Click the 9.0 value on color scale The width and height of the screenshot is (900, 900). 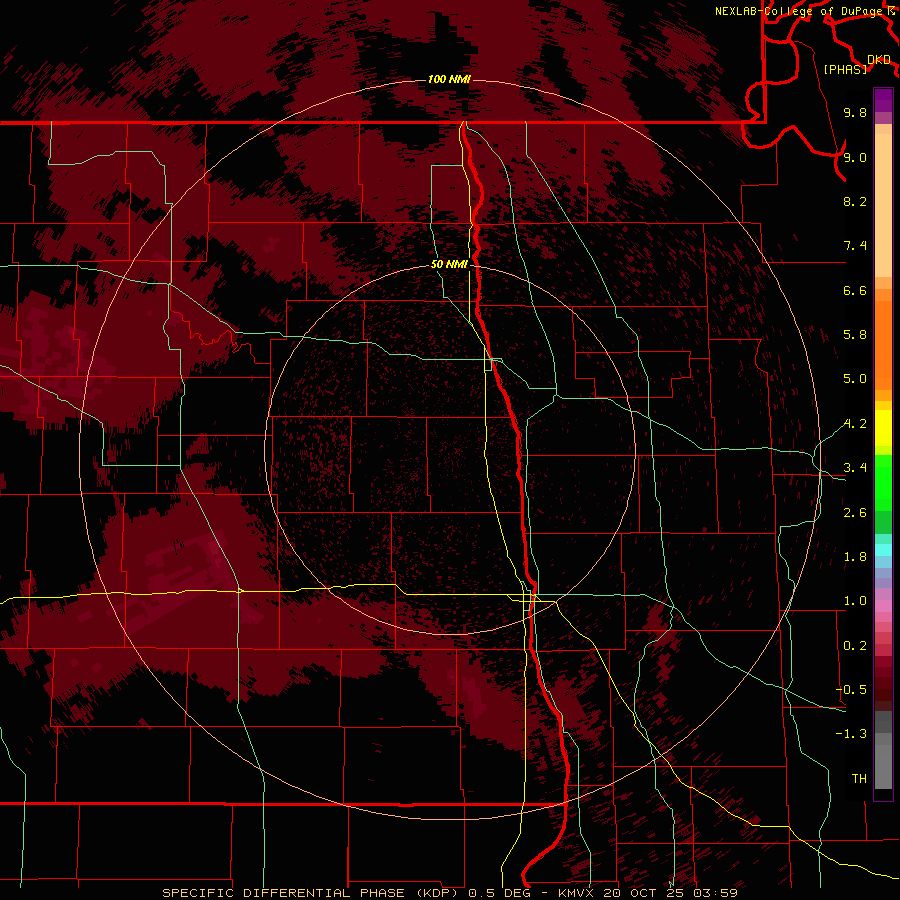tap(855, 157)
